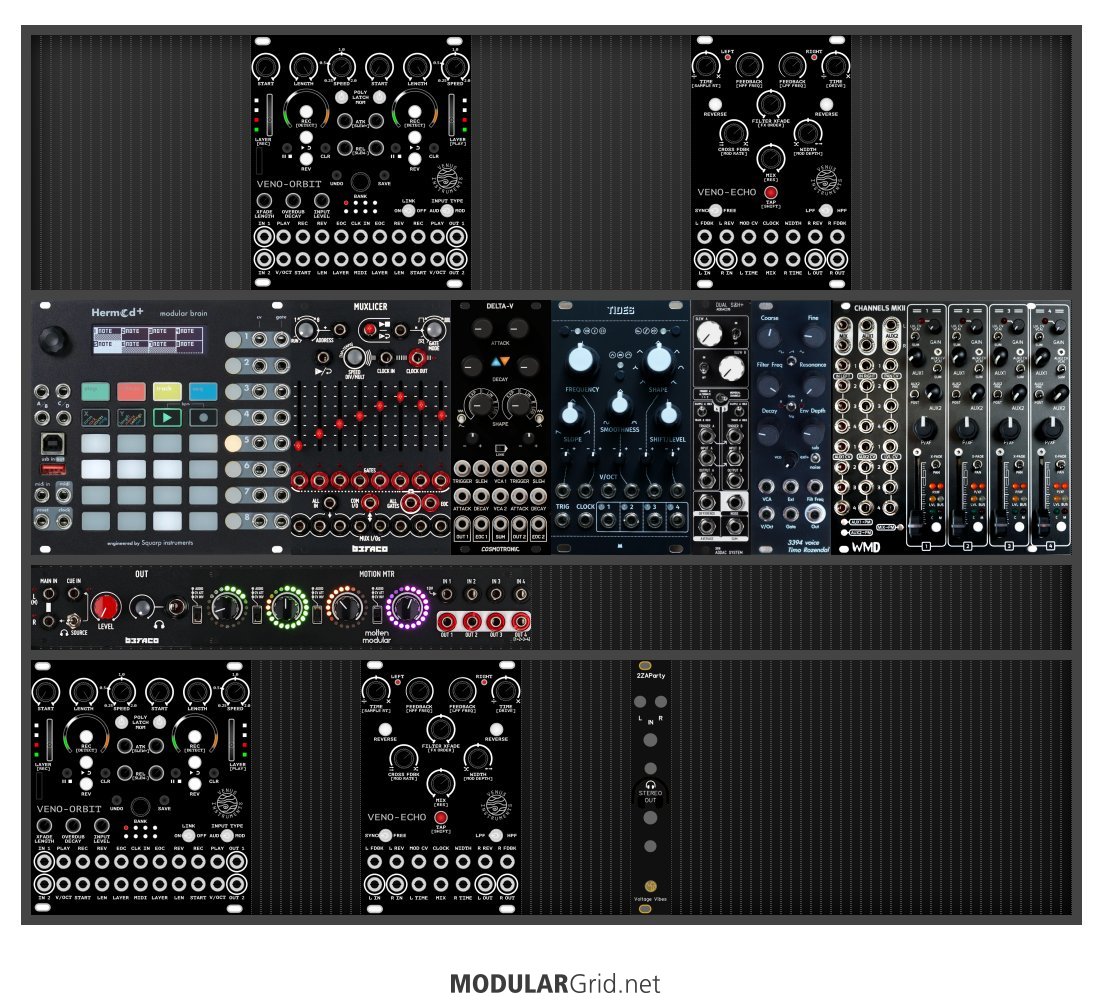Click the 3394 voice Out jack
This screenshot has height=1005, width=1112.
[815, 512]
